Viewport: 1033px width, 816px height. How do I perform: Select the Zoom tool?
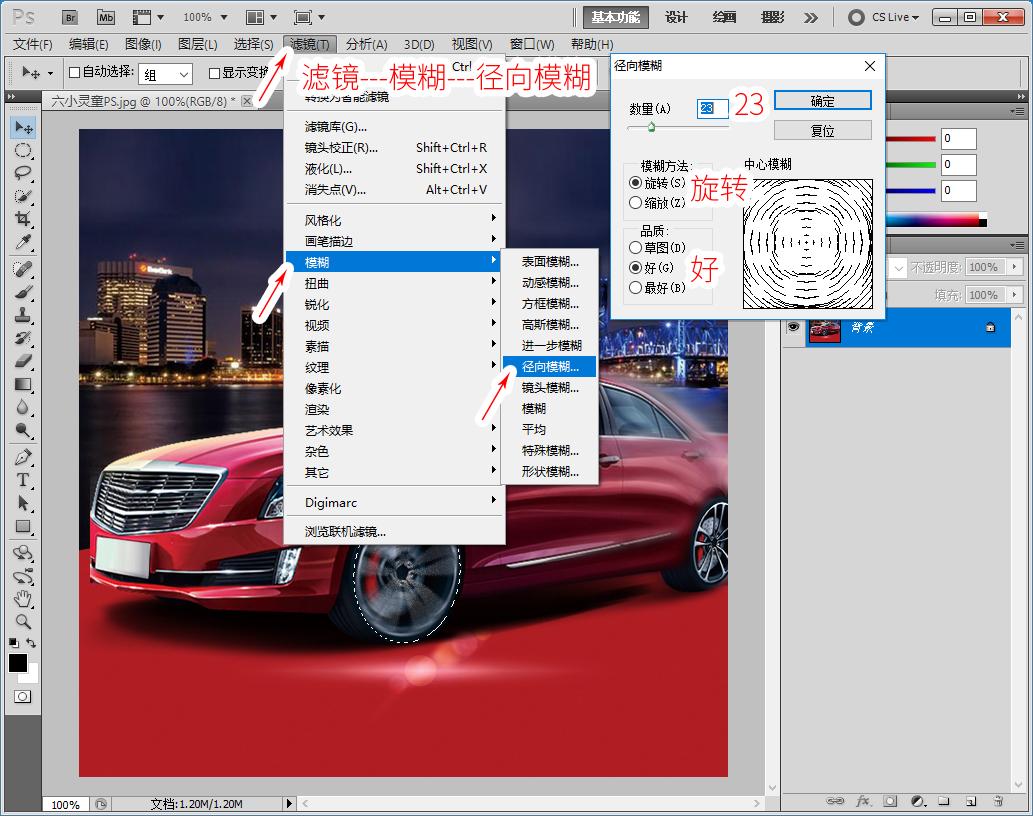pos(23,621)
